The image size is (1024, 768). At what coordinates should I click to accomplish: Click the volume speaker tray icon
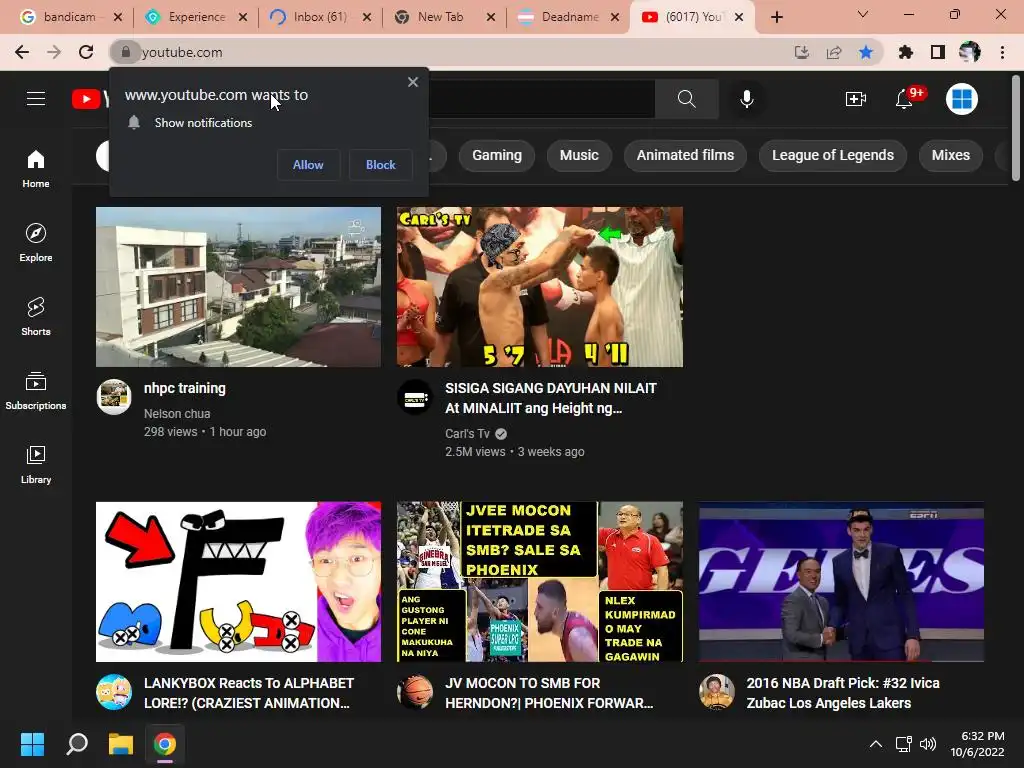coord(927,744)
